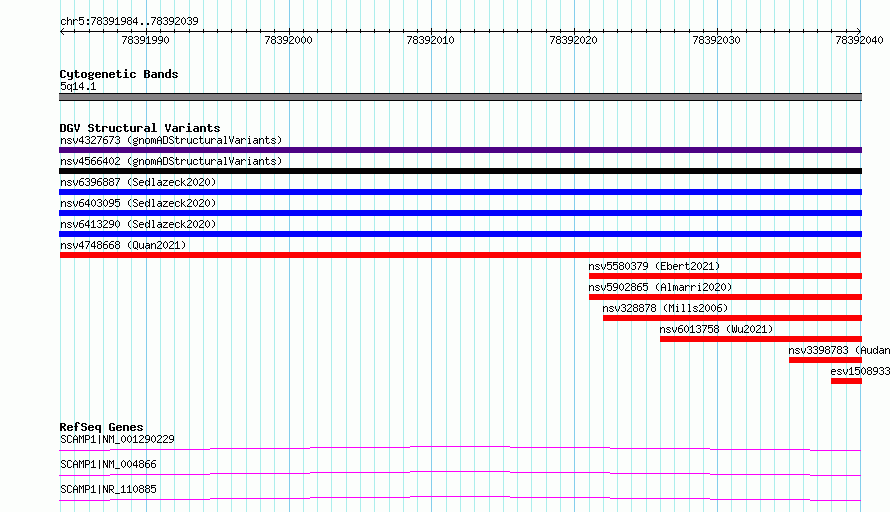890x512 pixels.
Task: Click variant label nsv6013758 (Wu2021)
Action: 716,329
